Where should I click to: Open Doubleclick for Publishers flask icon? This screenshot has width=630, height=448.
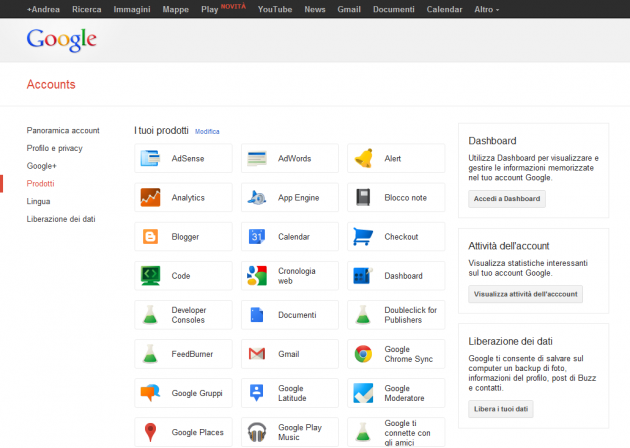pos(363,315)
